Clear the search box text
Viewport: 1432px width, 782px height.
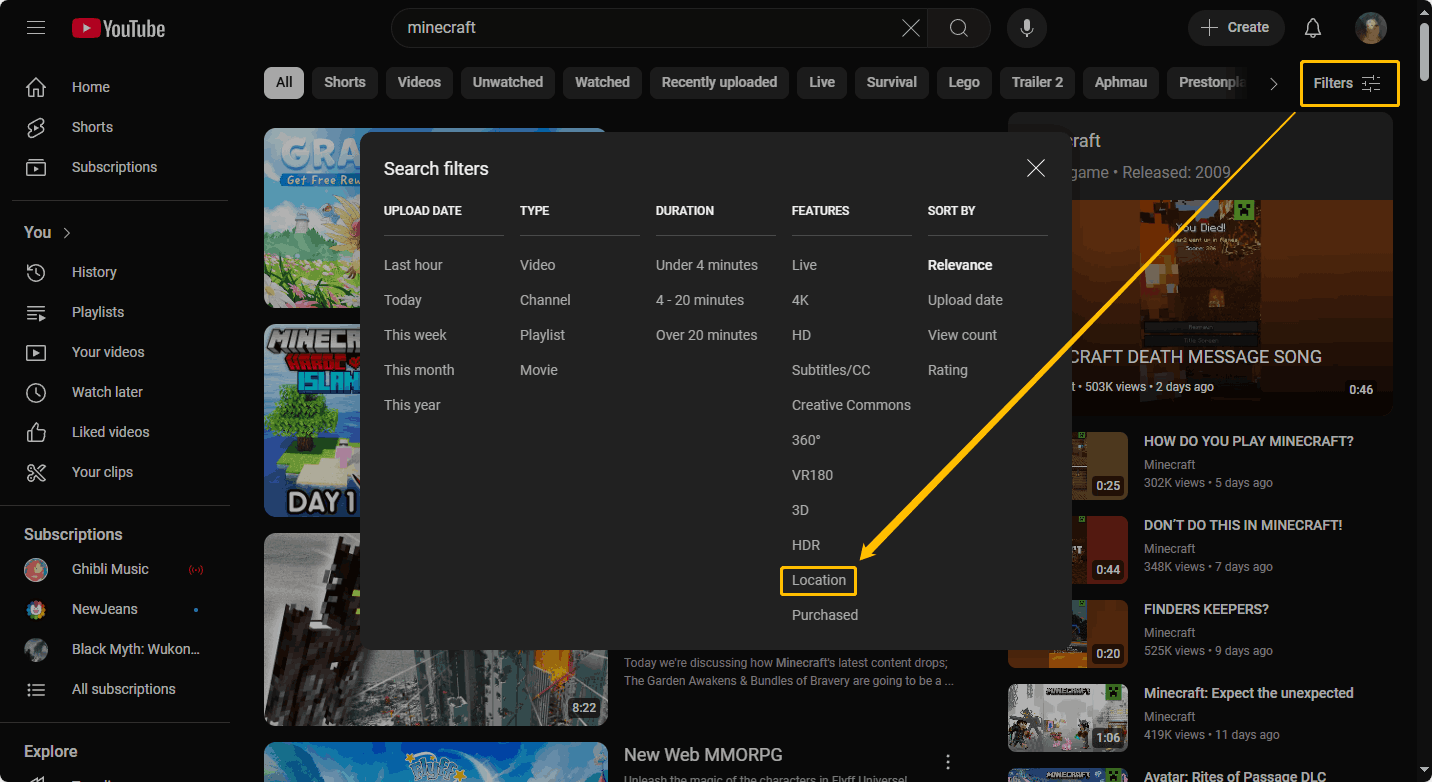point(911,28)
